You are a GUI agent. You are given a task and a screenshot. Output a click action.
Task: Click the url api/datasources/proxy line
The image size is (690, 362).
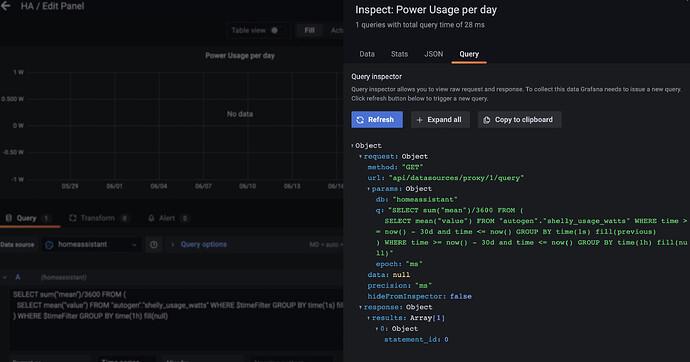[446, 178]
